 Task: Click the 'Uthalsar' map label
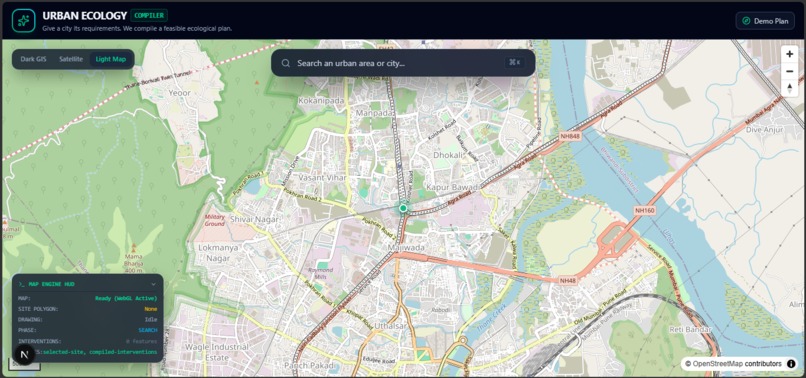click(x=390, y=326)
